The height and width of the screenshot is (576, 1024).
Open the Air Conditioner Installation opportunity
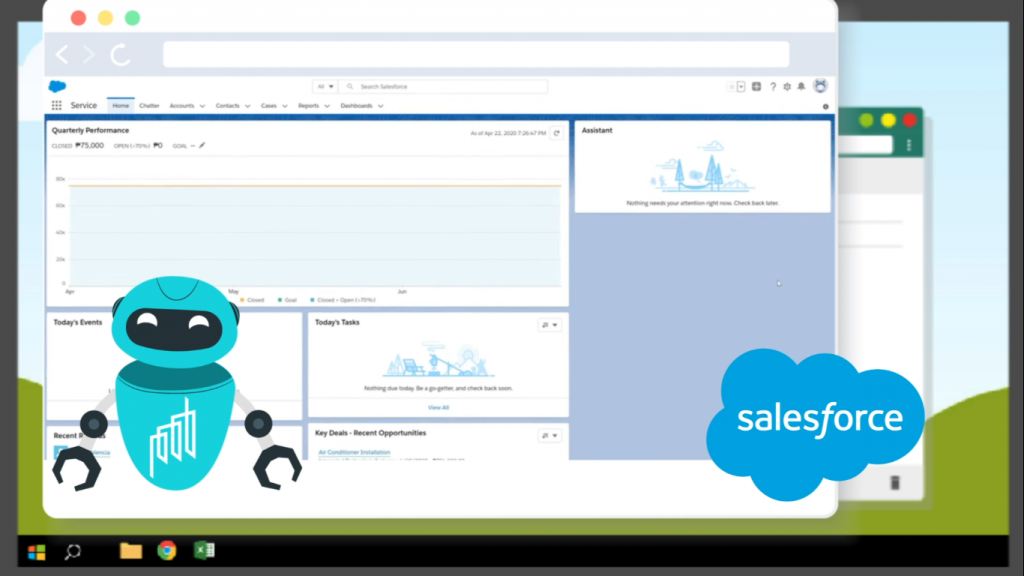[x=354, y=452]
